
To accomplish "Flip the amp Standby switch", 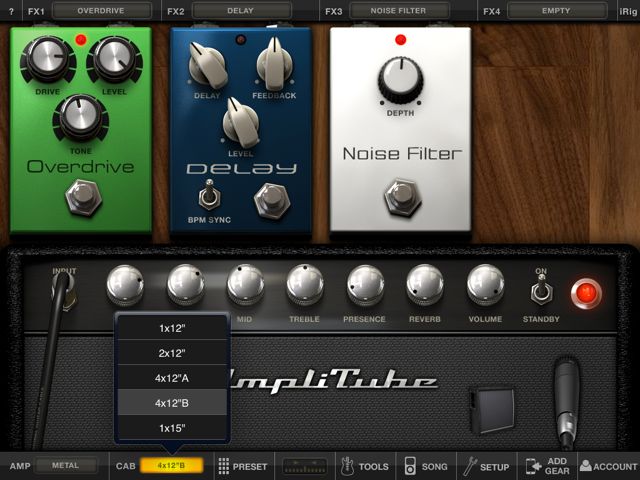I will pos(542,290).
